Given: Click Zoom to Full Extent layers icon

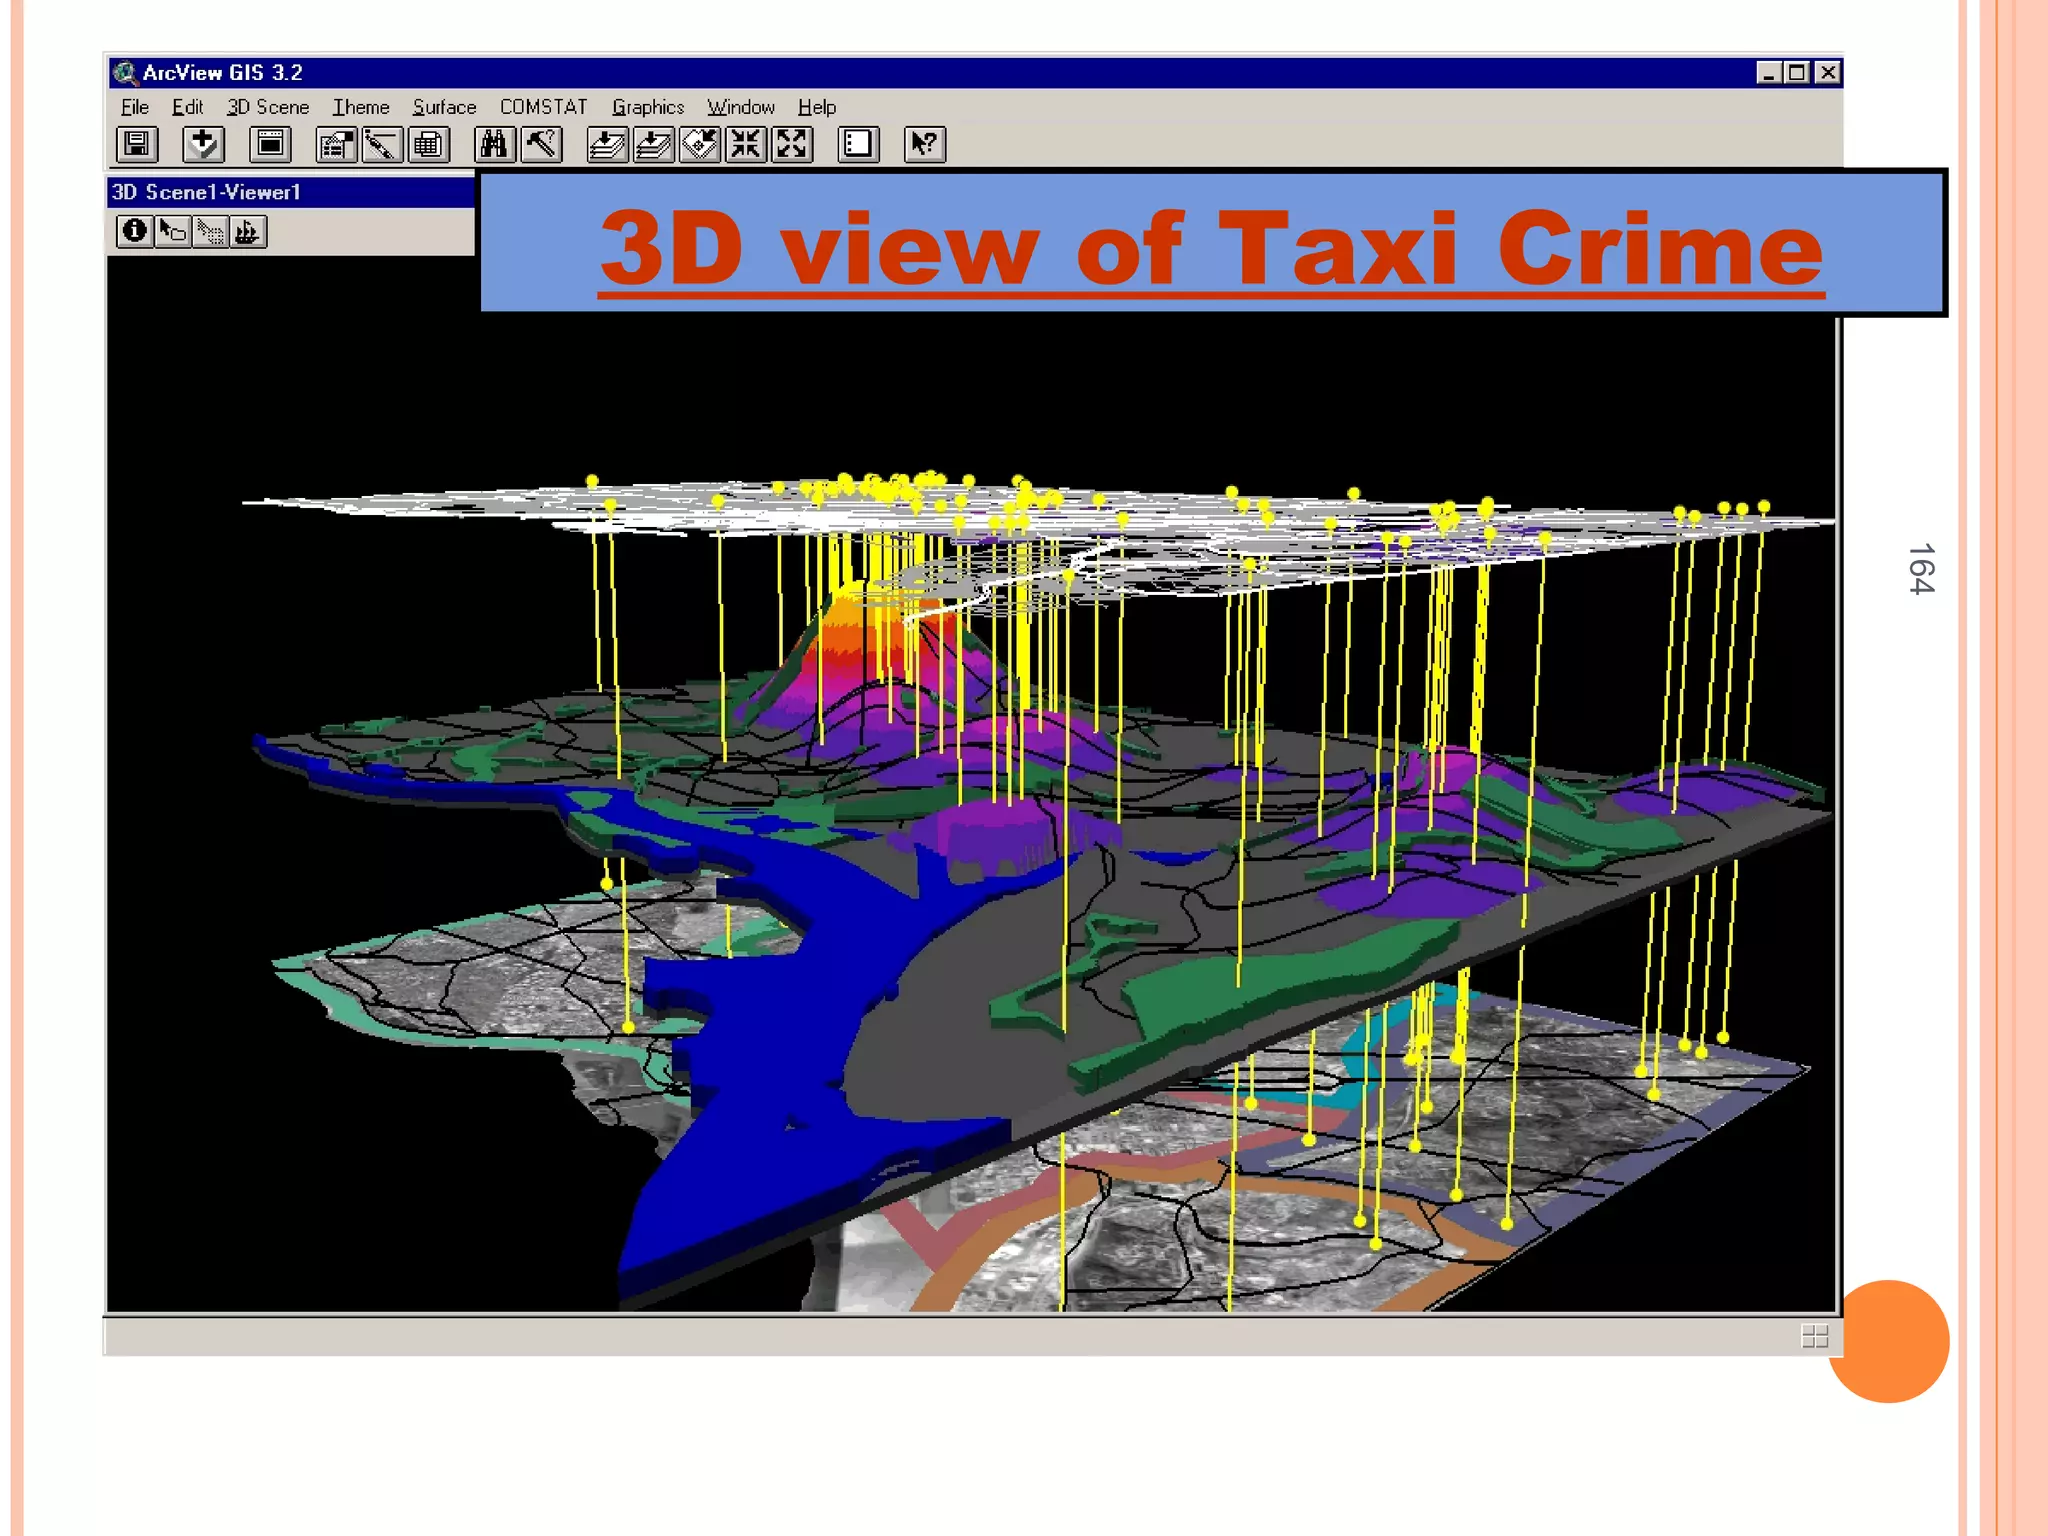Looking at the screenshot, I should click(607, 145).
